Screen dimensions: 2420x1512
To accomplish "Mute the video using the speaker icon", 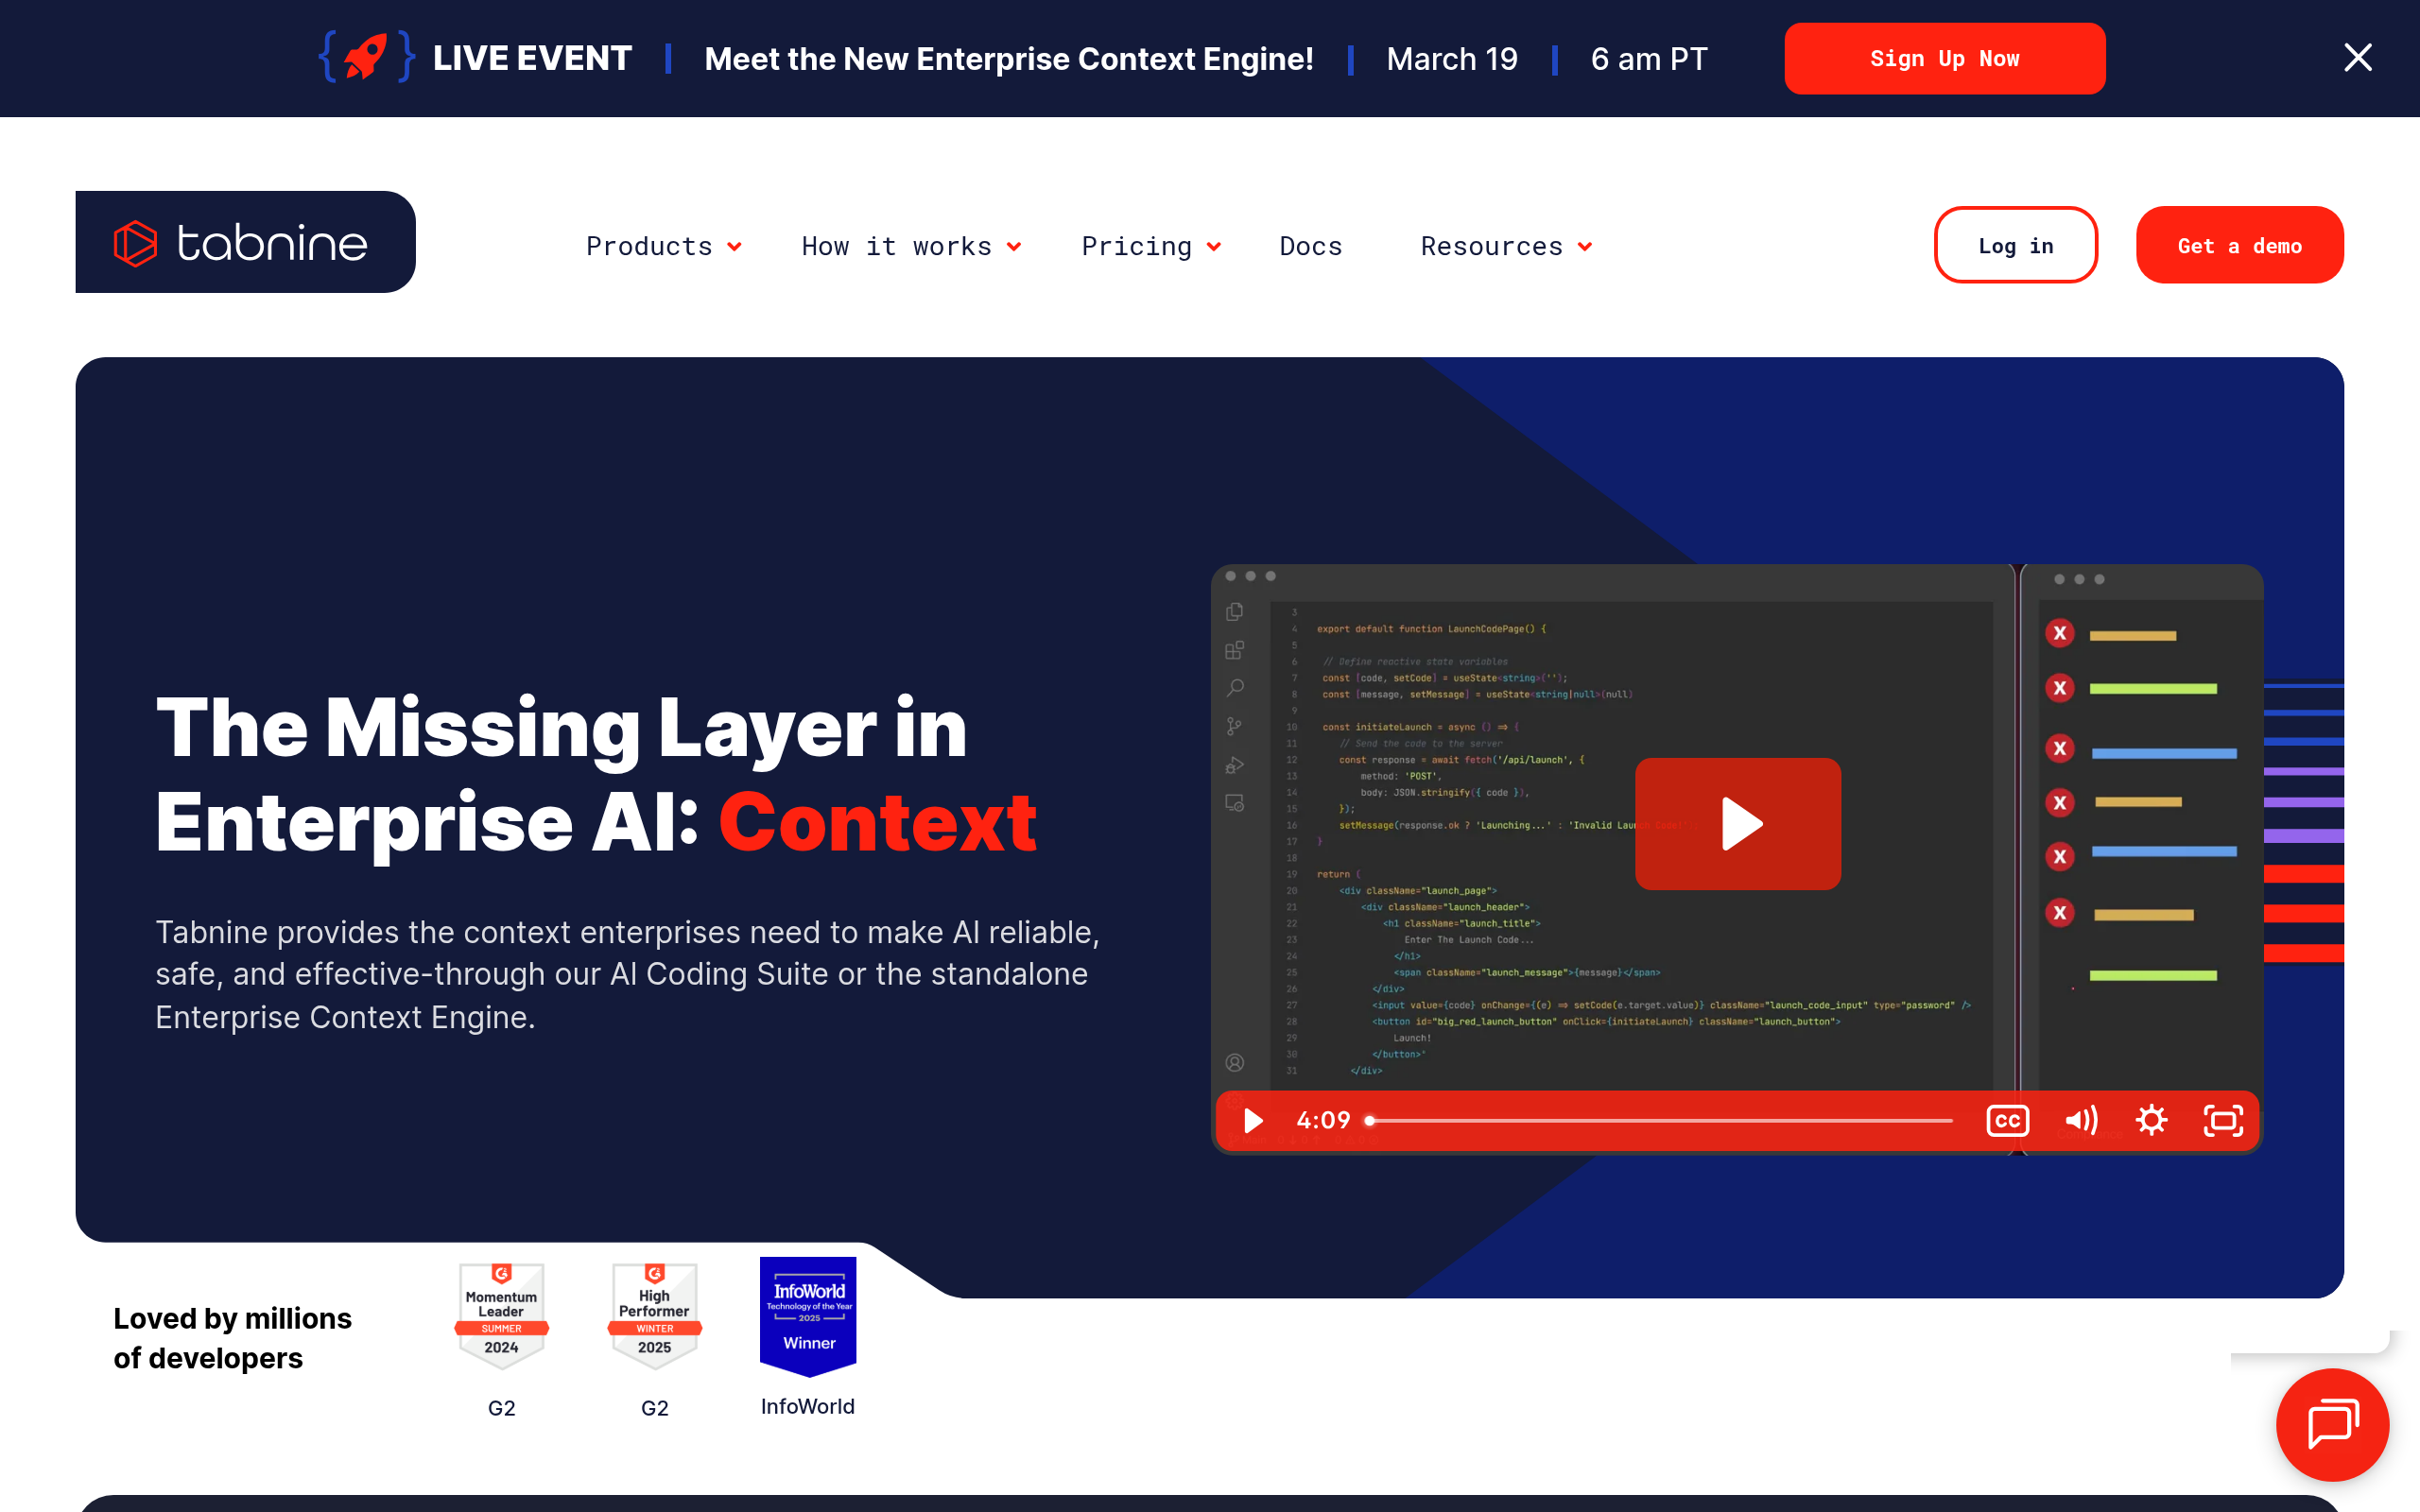I will pos(2080,1120).
